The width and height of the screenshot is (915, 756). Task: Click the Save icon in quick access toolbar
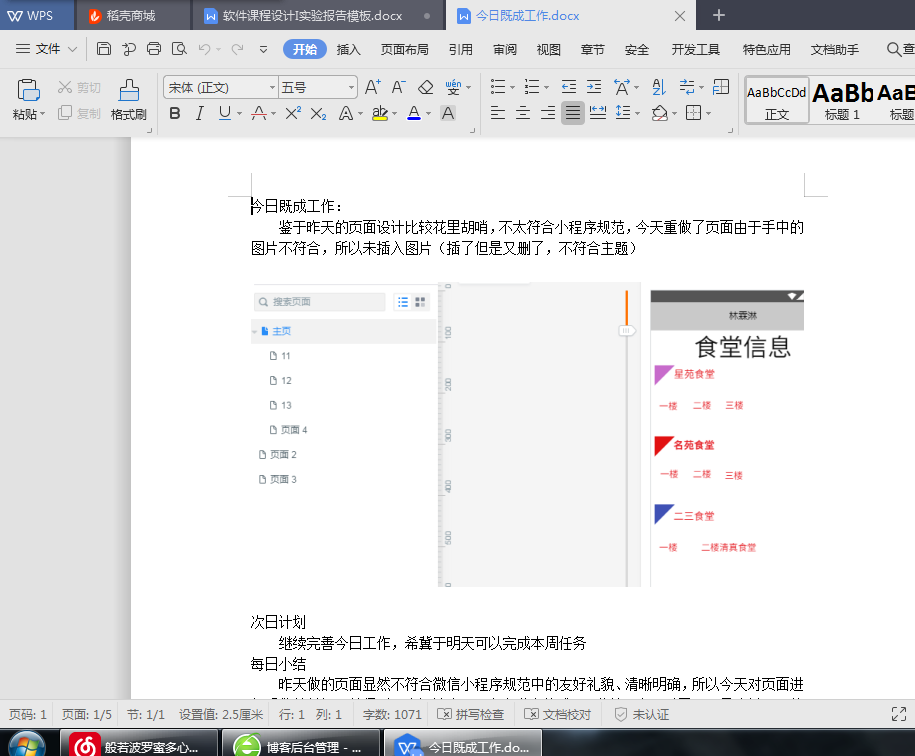tap(104, 49)
